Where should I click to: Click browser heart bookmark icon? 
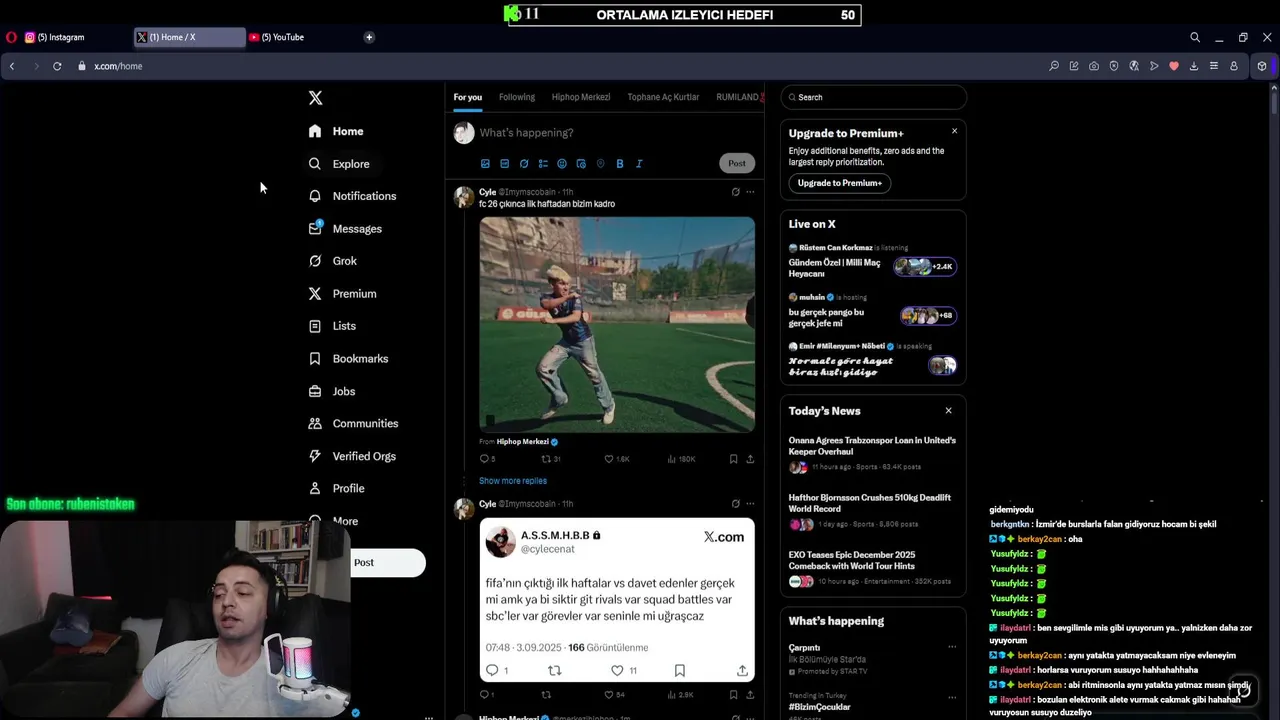pos(1174,66)
